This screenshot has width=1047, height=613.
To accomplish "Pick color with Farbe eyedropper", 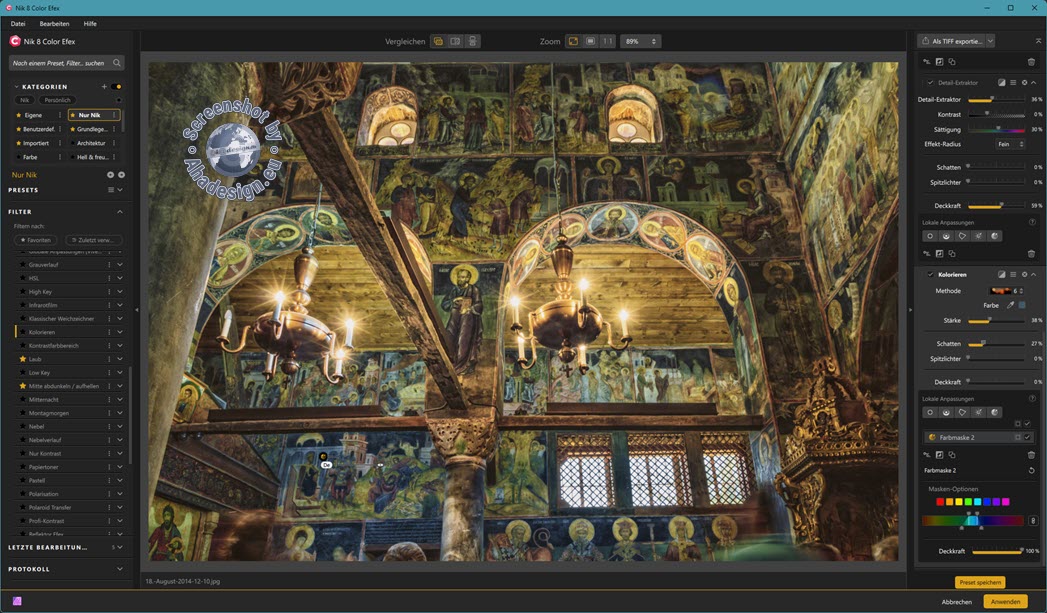I will pos(1010,305).
